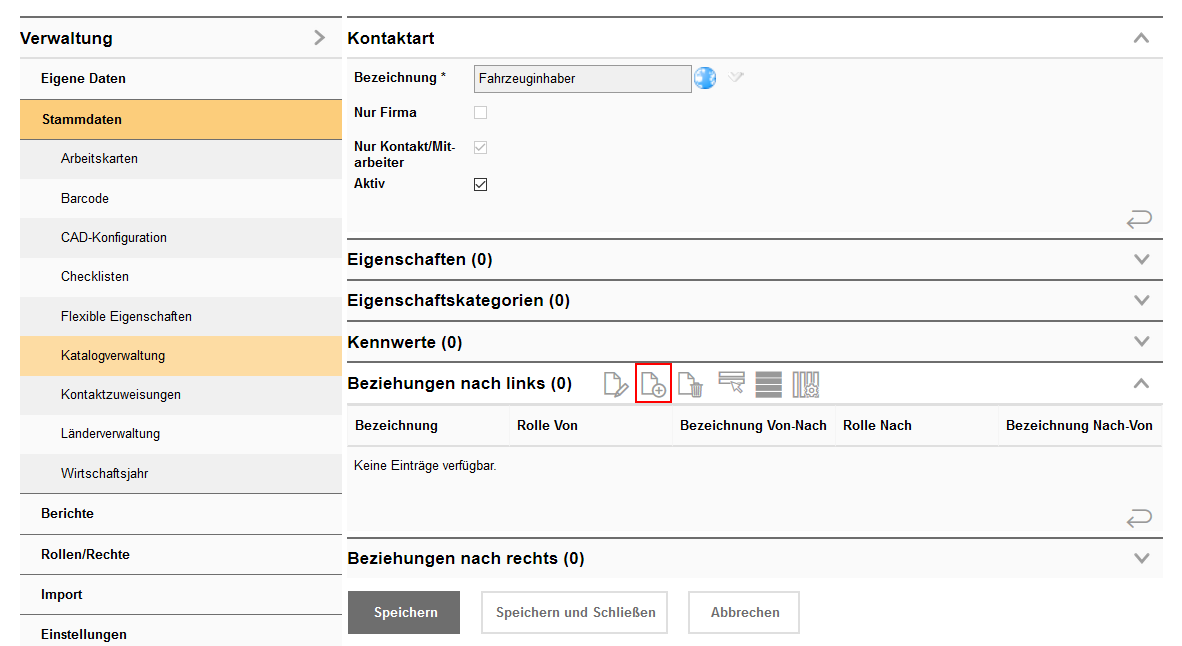Screen dimensions: 1182x646
Task: Open the column settings gear icon
Action: pyautogui.click(x=806, y=384)
